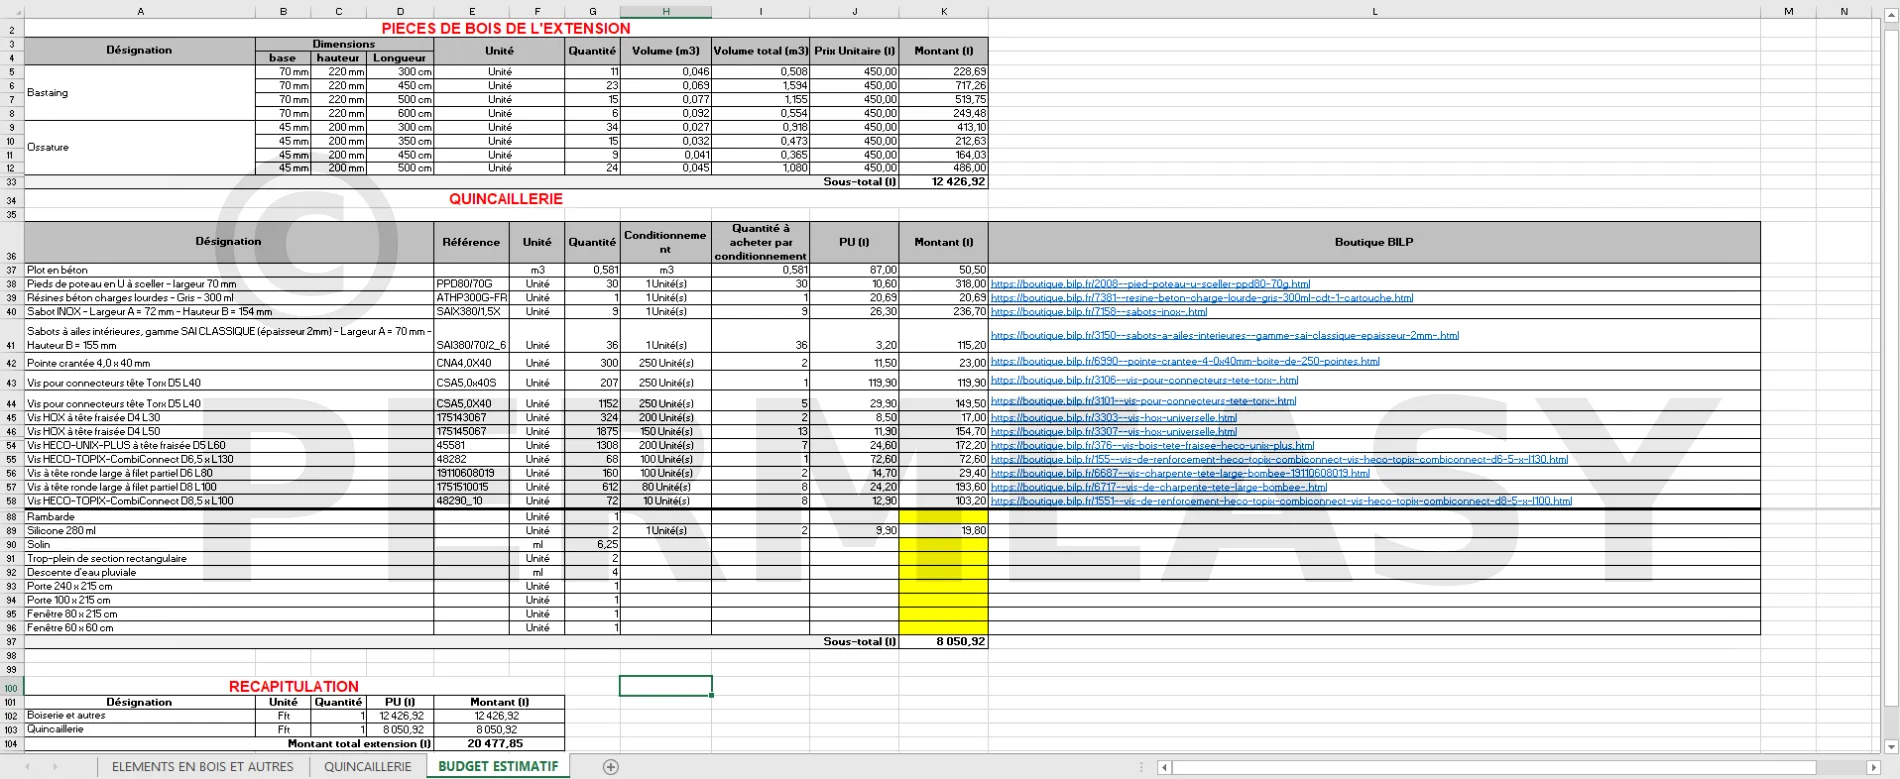This screenshot has width=1900, height=779.
Task: Follow the 7158--sabots-inox link
Action: tap(1098, 312)
